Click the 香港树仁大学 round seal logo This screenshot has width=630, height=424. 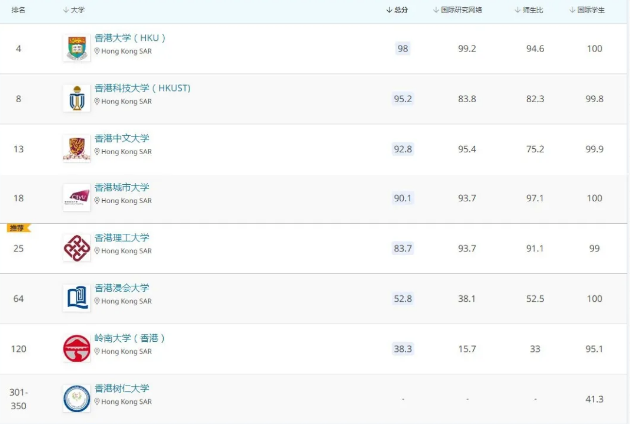click(x=77, y=398)
